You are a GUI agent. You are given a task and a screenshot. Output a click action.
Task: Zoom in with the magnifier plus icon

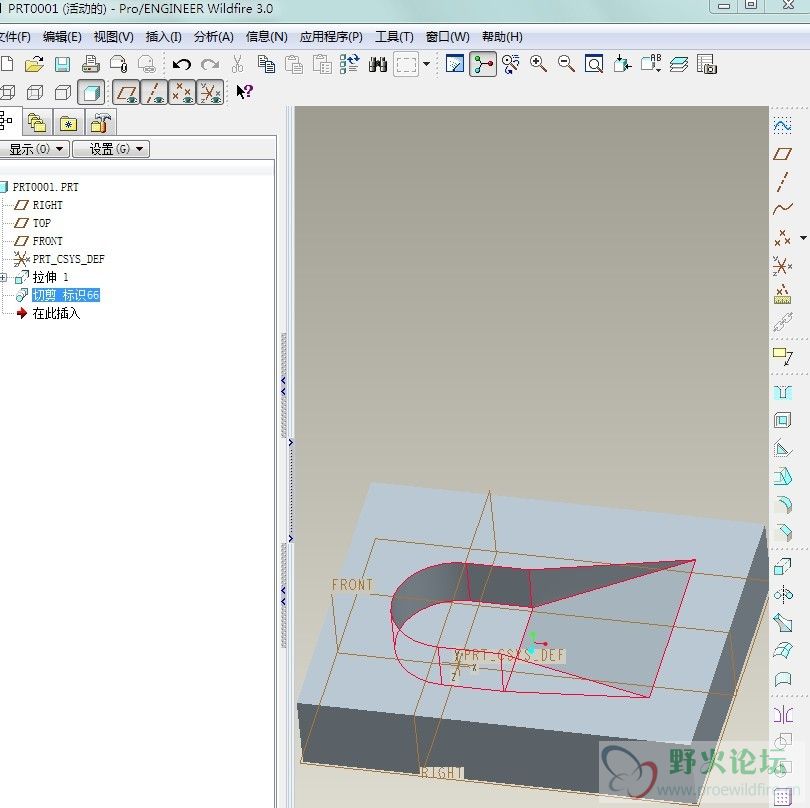click(538, 65)
